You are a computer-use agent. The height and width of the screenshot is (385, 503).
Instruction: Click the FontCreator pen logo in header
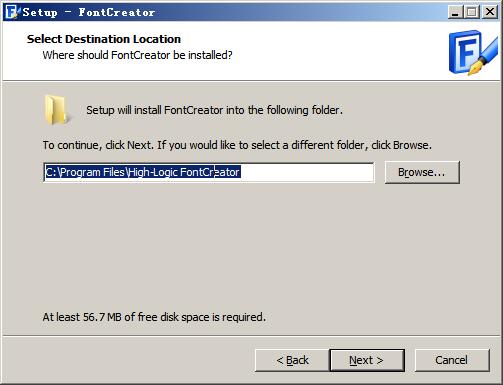(x=473, y=52)
